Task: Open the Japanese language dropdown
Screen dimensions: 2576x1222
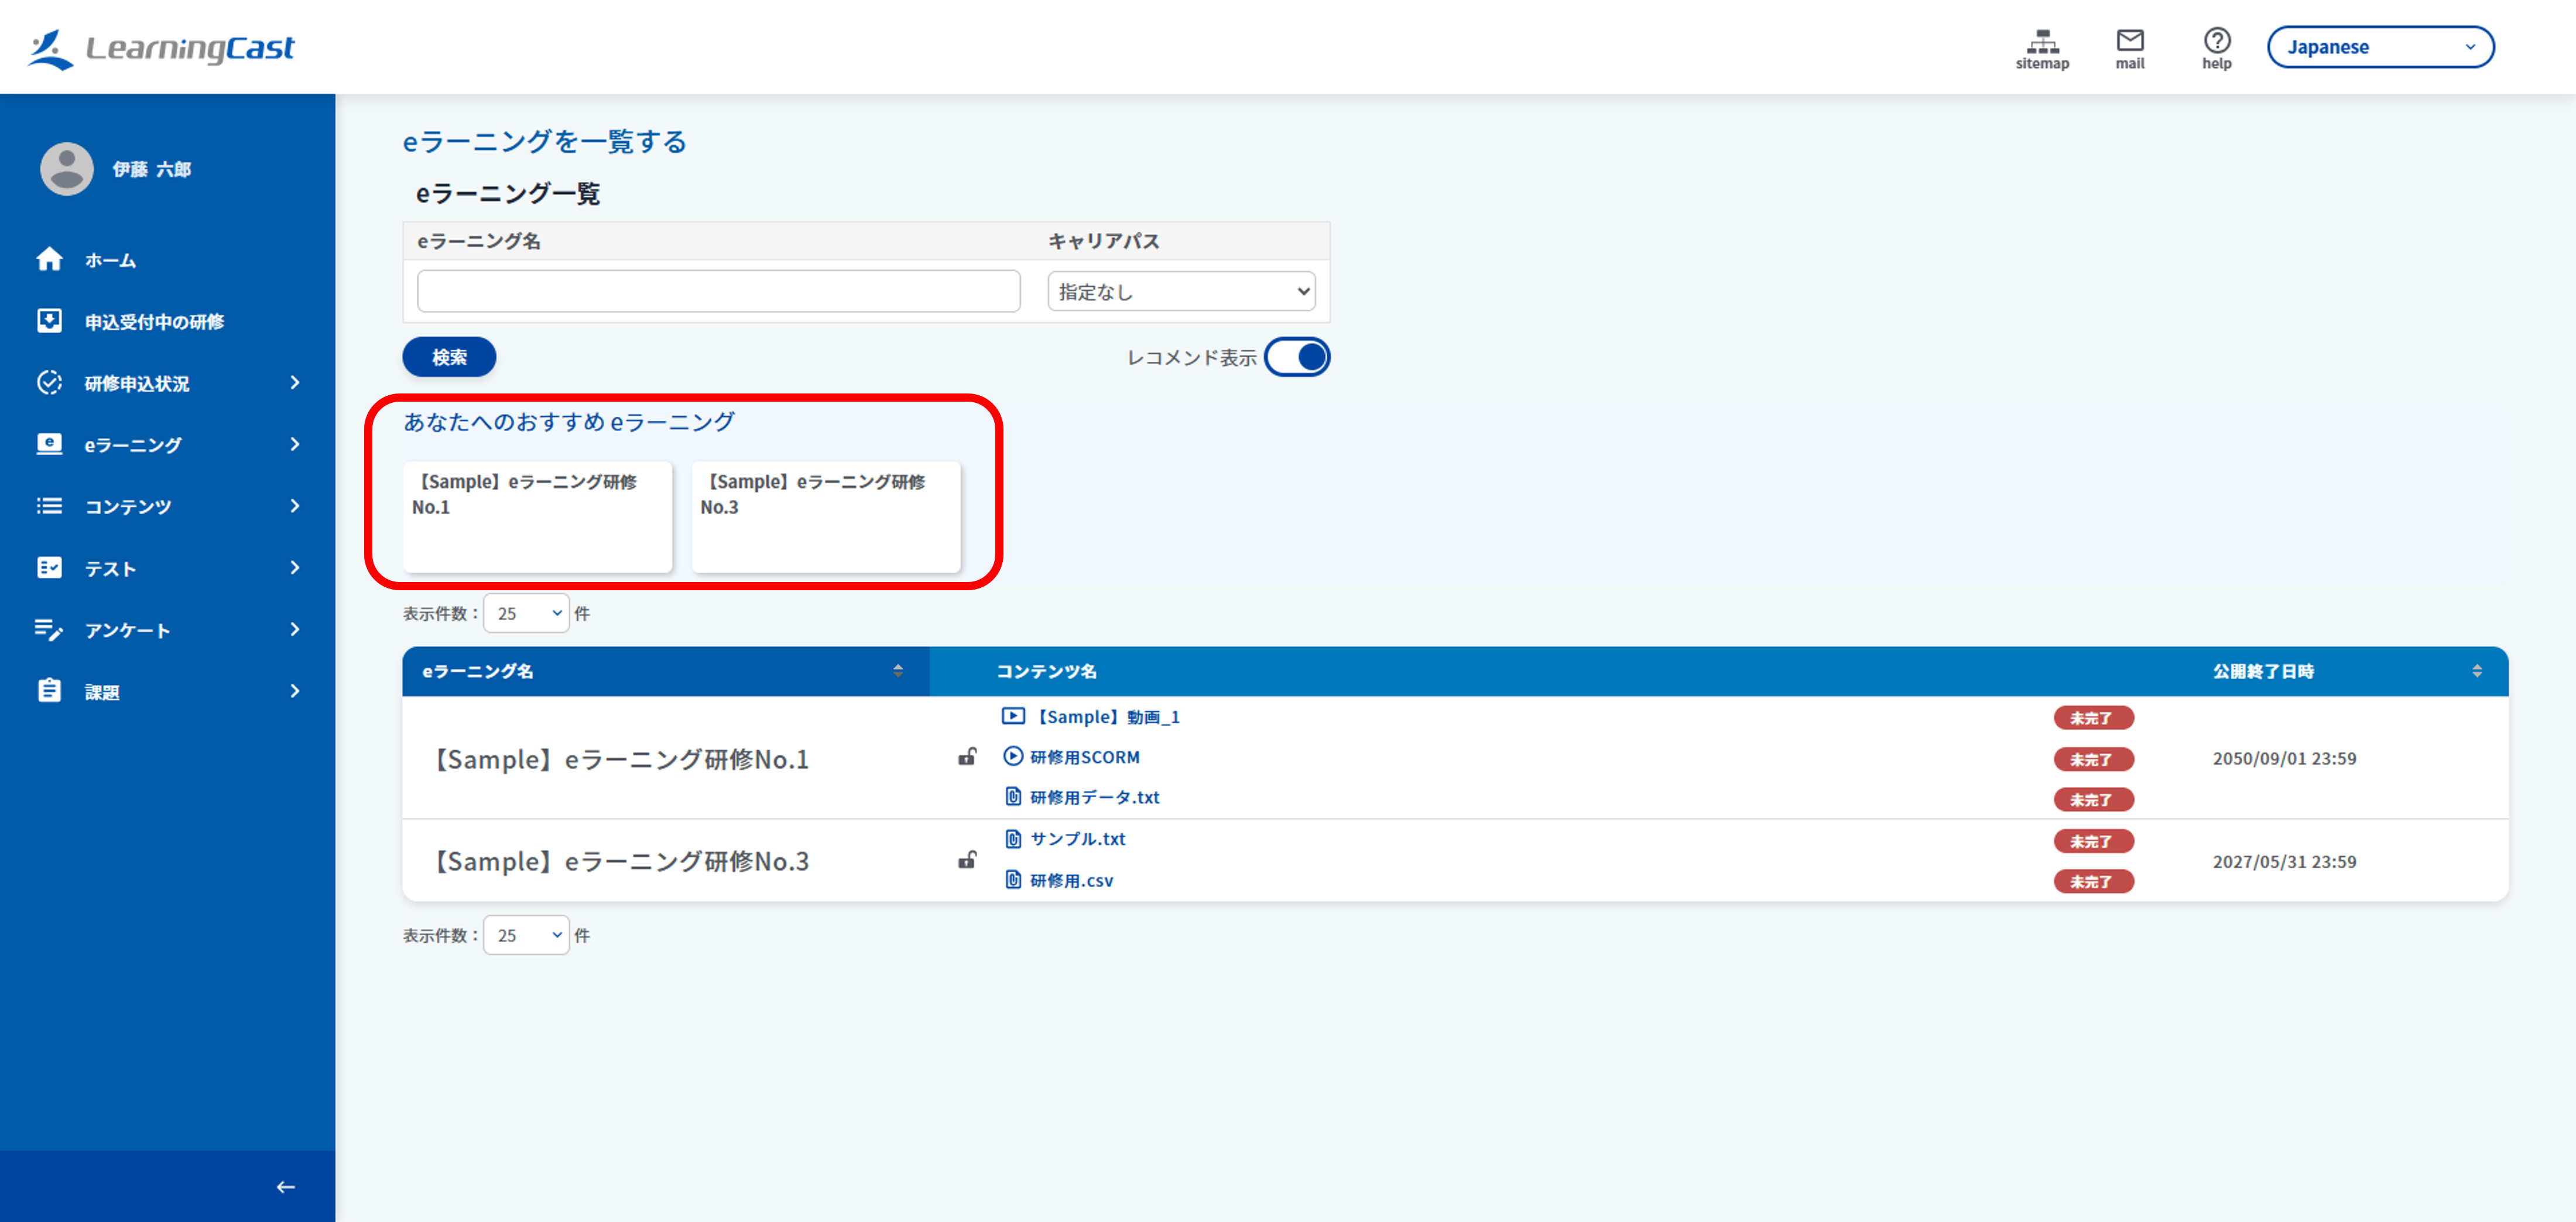Action: [x=2380, y=47]
